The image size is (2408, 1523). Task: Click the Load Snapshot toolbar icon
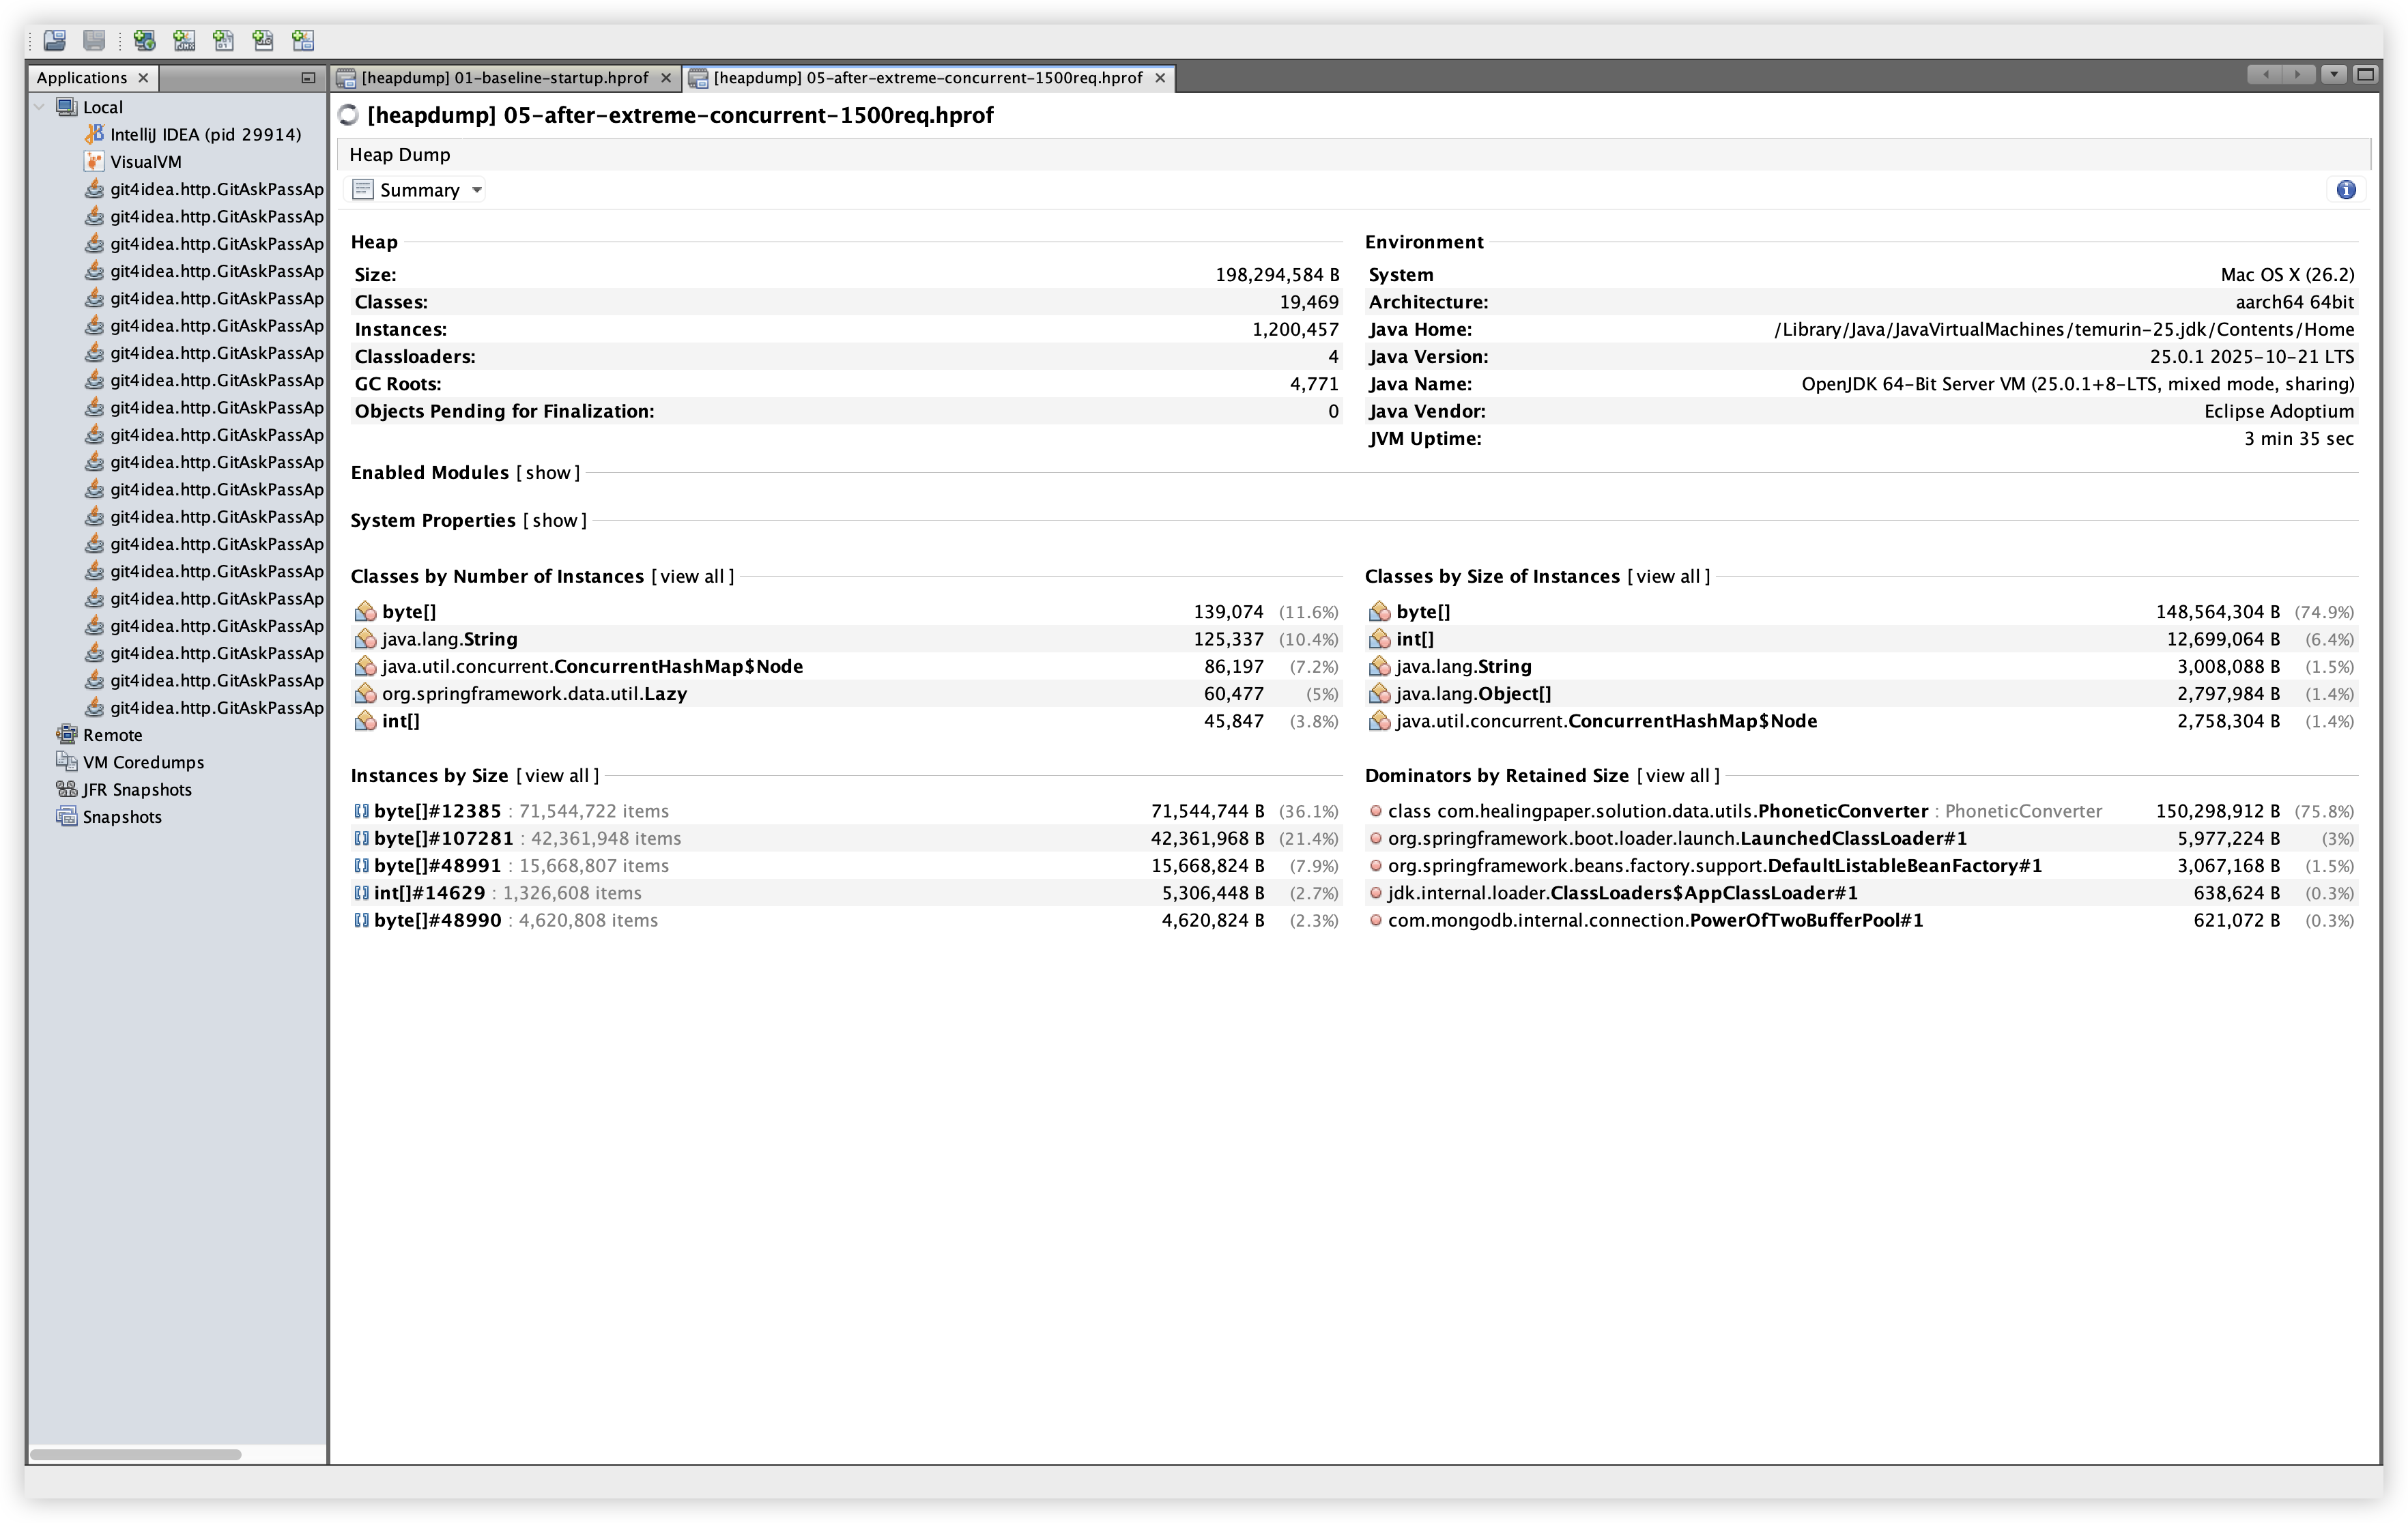tap(55, 40)
